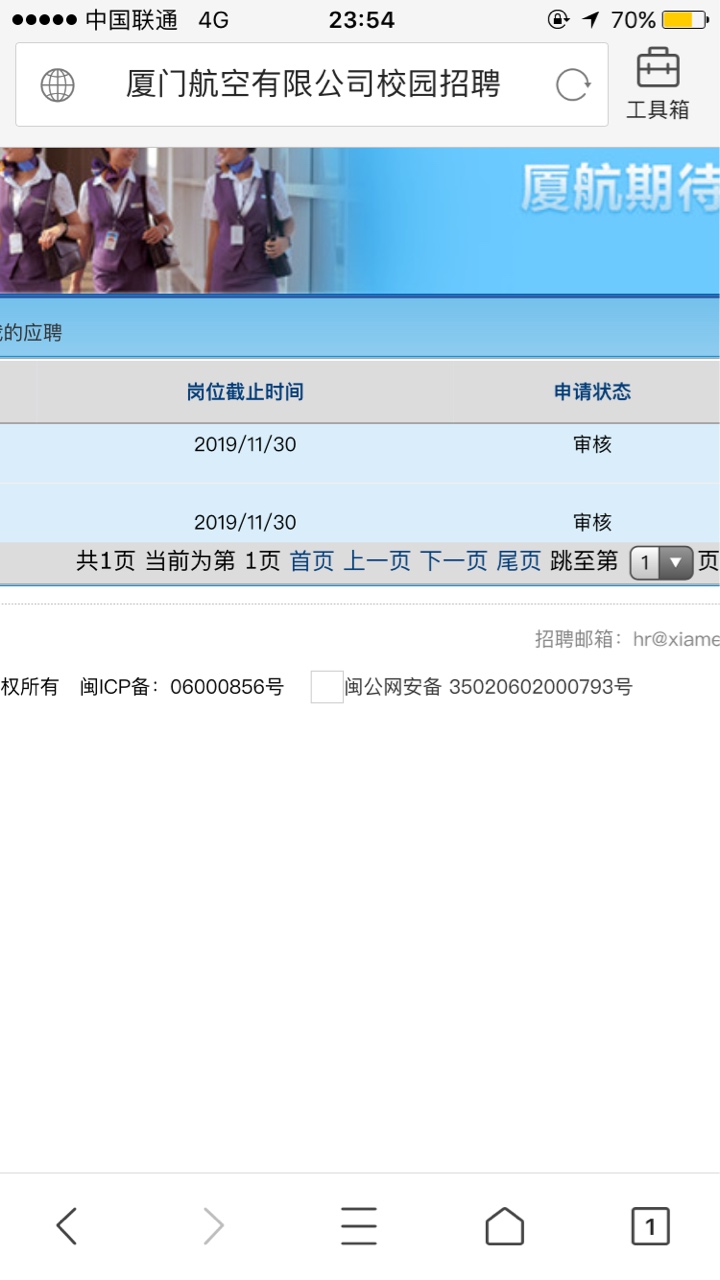Go back with the left arrow
Image resolution: width=720 pixels, height=1280 pixels.
click(x=67, y=1226)
